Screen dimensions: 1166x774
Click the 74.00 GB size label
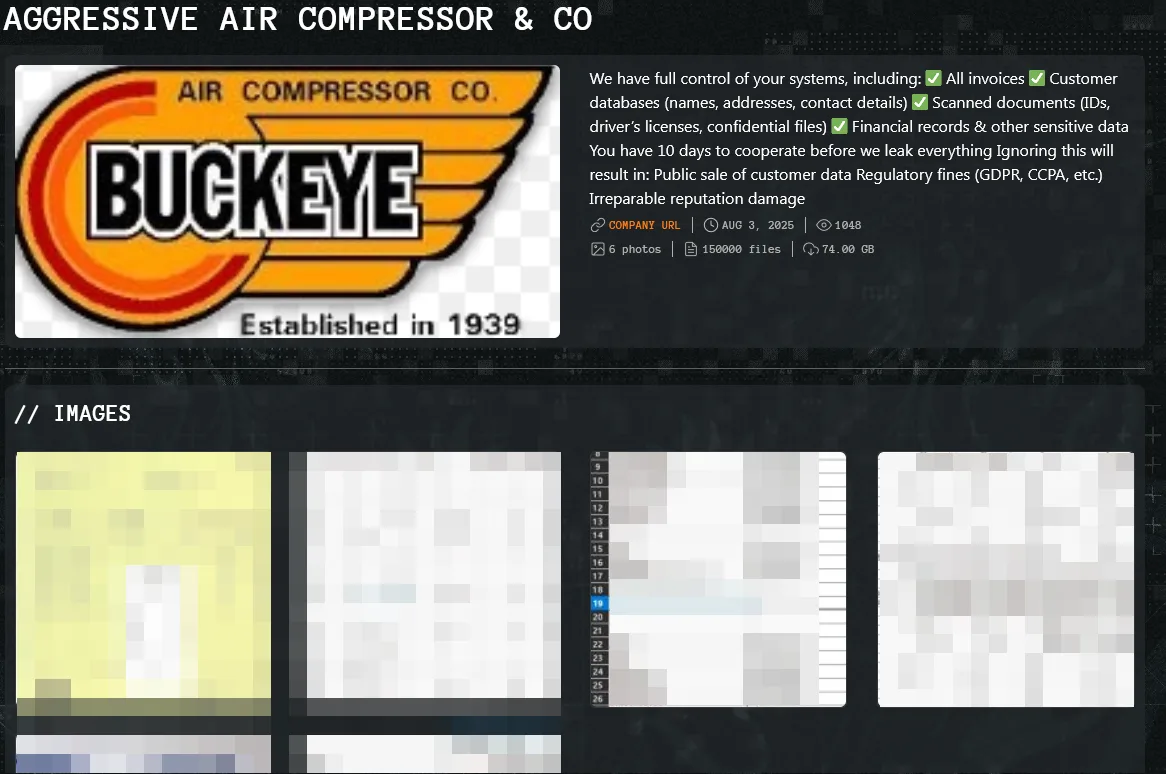pos(848,249)
